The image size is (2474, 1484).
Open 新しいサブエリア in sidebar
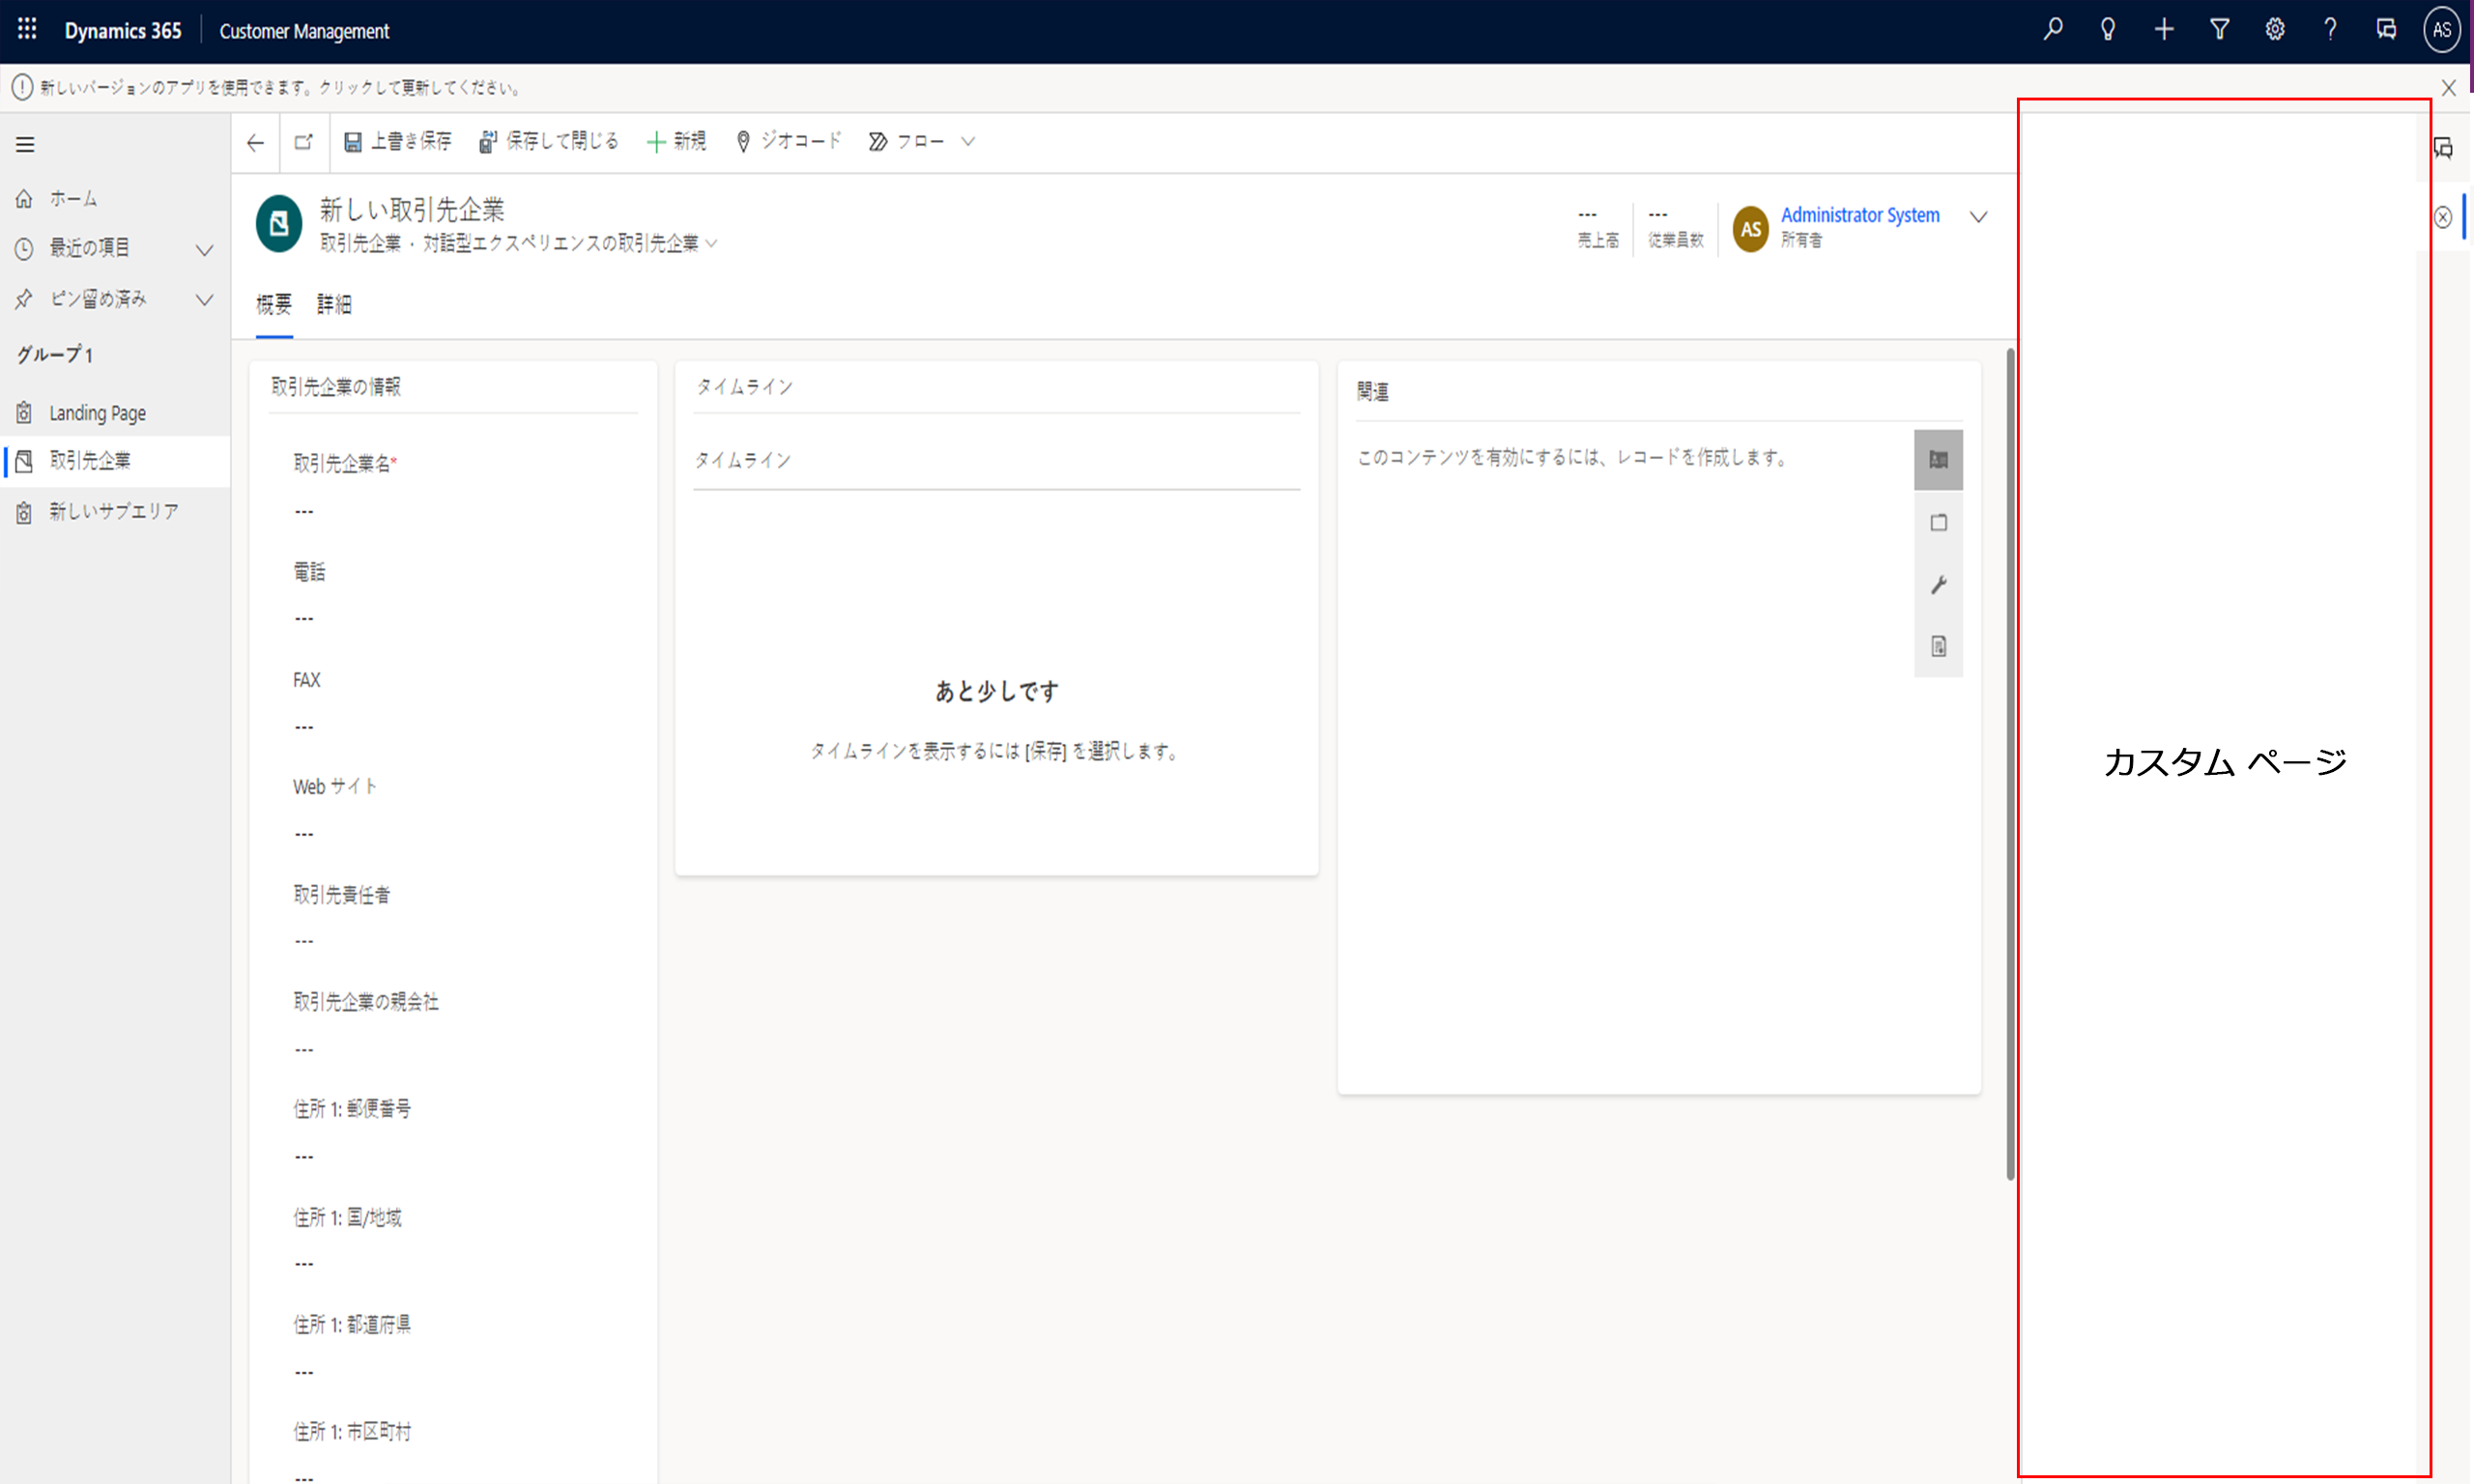click(115, 512)
